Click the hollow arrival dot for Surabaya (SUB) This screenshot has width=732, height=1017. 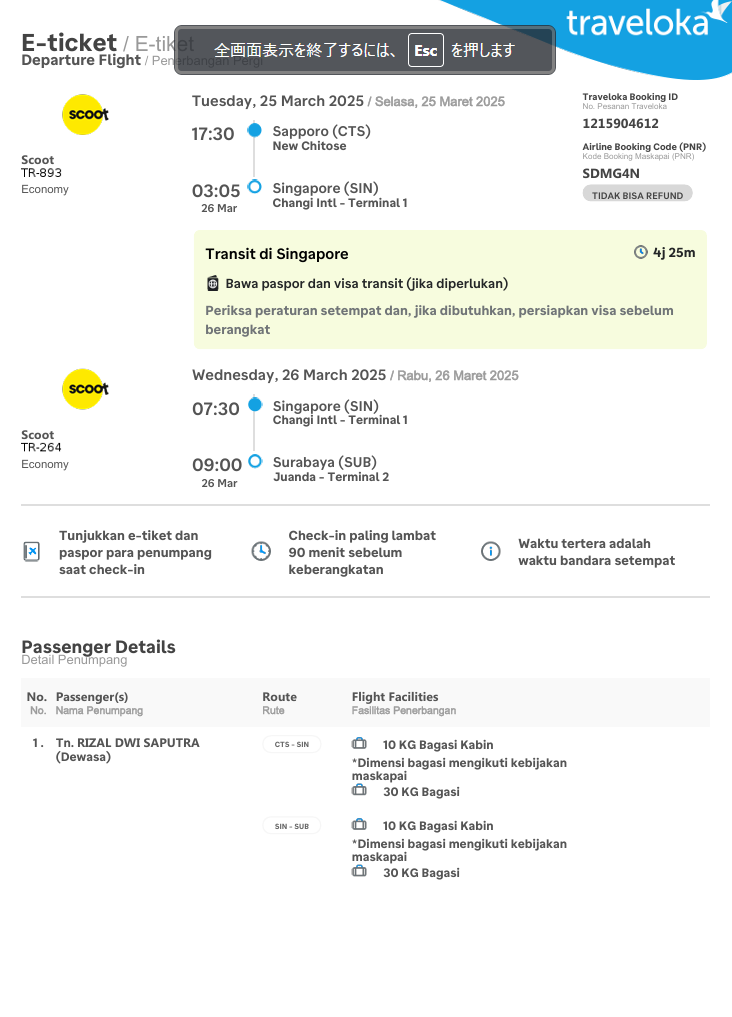(x=254, y=462)
